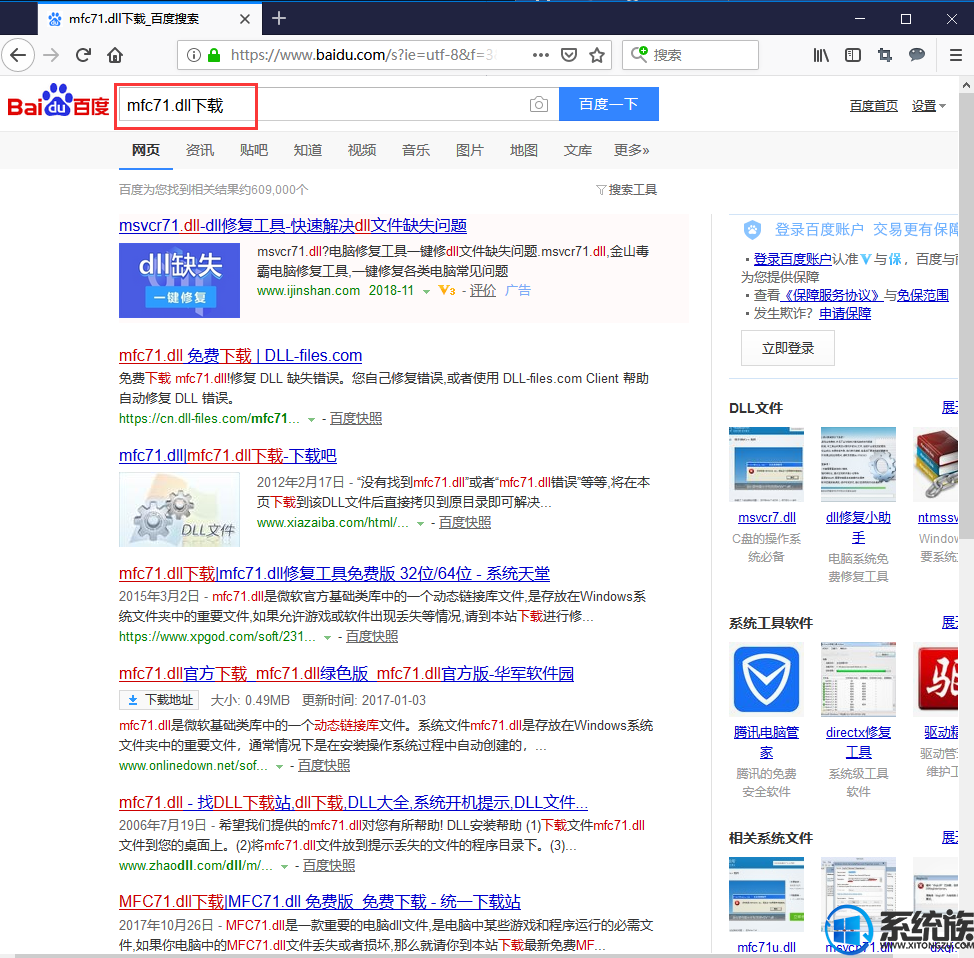
Task: Switch to the 地图 tab
Action: (x=524, y=150)
